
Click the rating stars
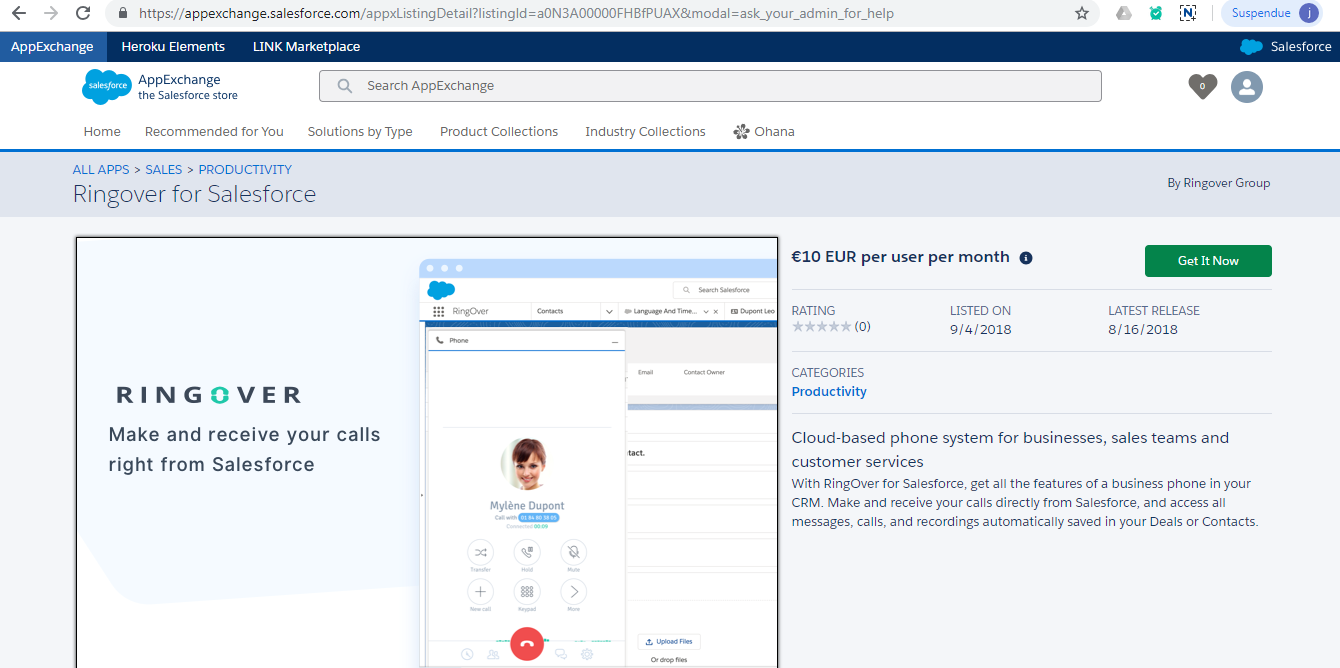[822, 327]
